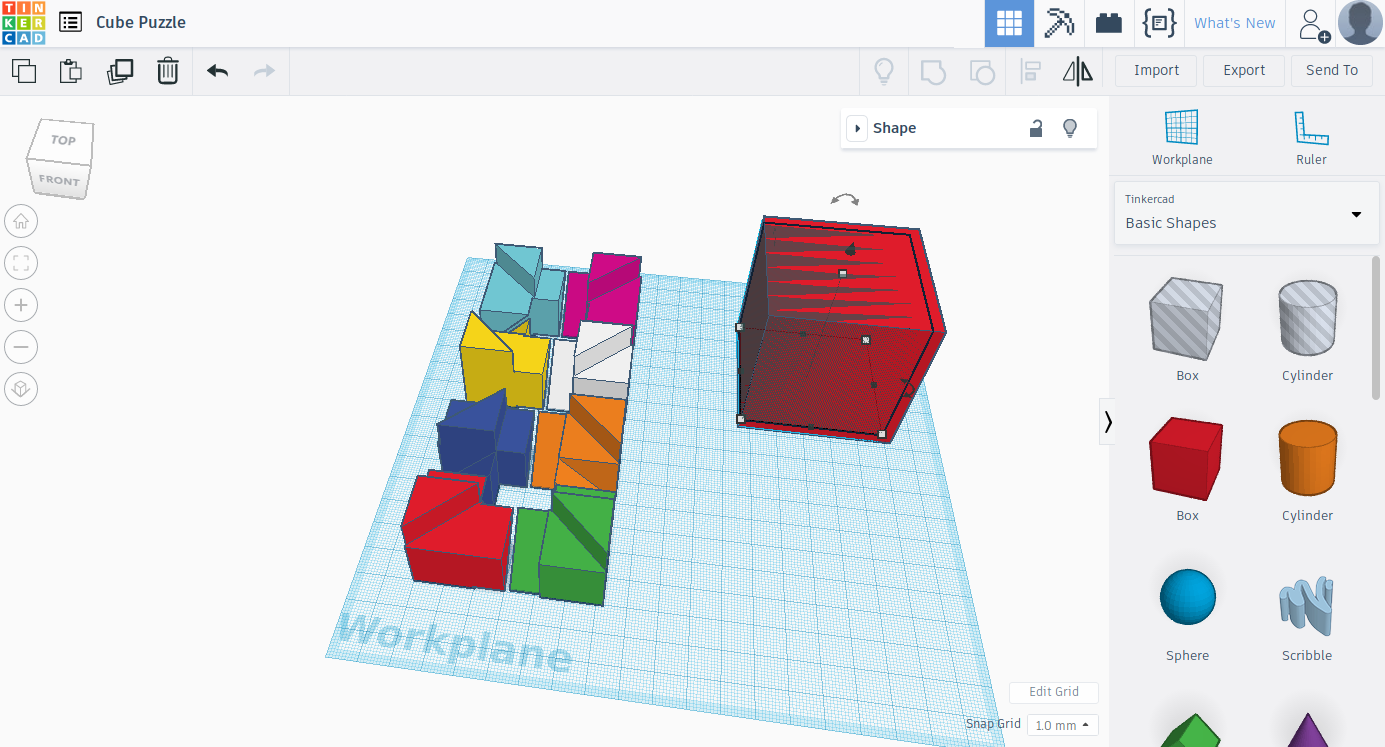Viewport: 1385px width, 747px height.
Task: Click the Copy icon in toolbar
Action: (24, 71)
